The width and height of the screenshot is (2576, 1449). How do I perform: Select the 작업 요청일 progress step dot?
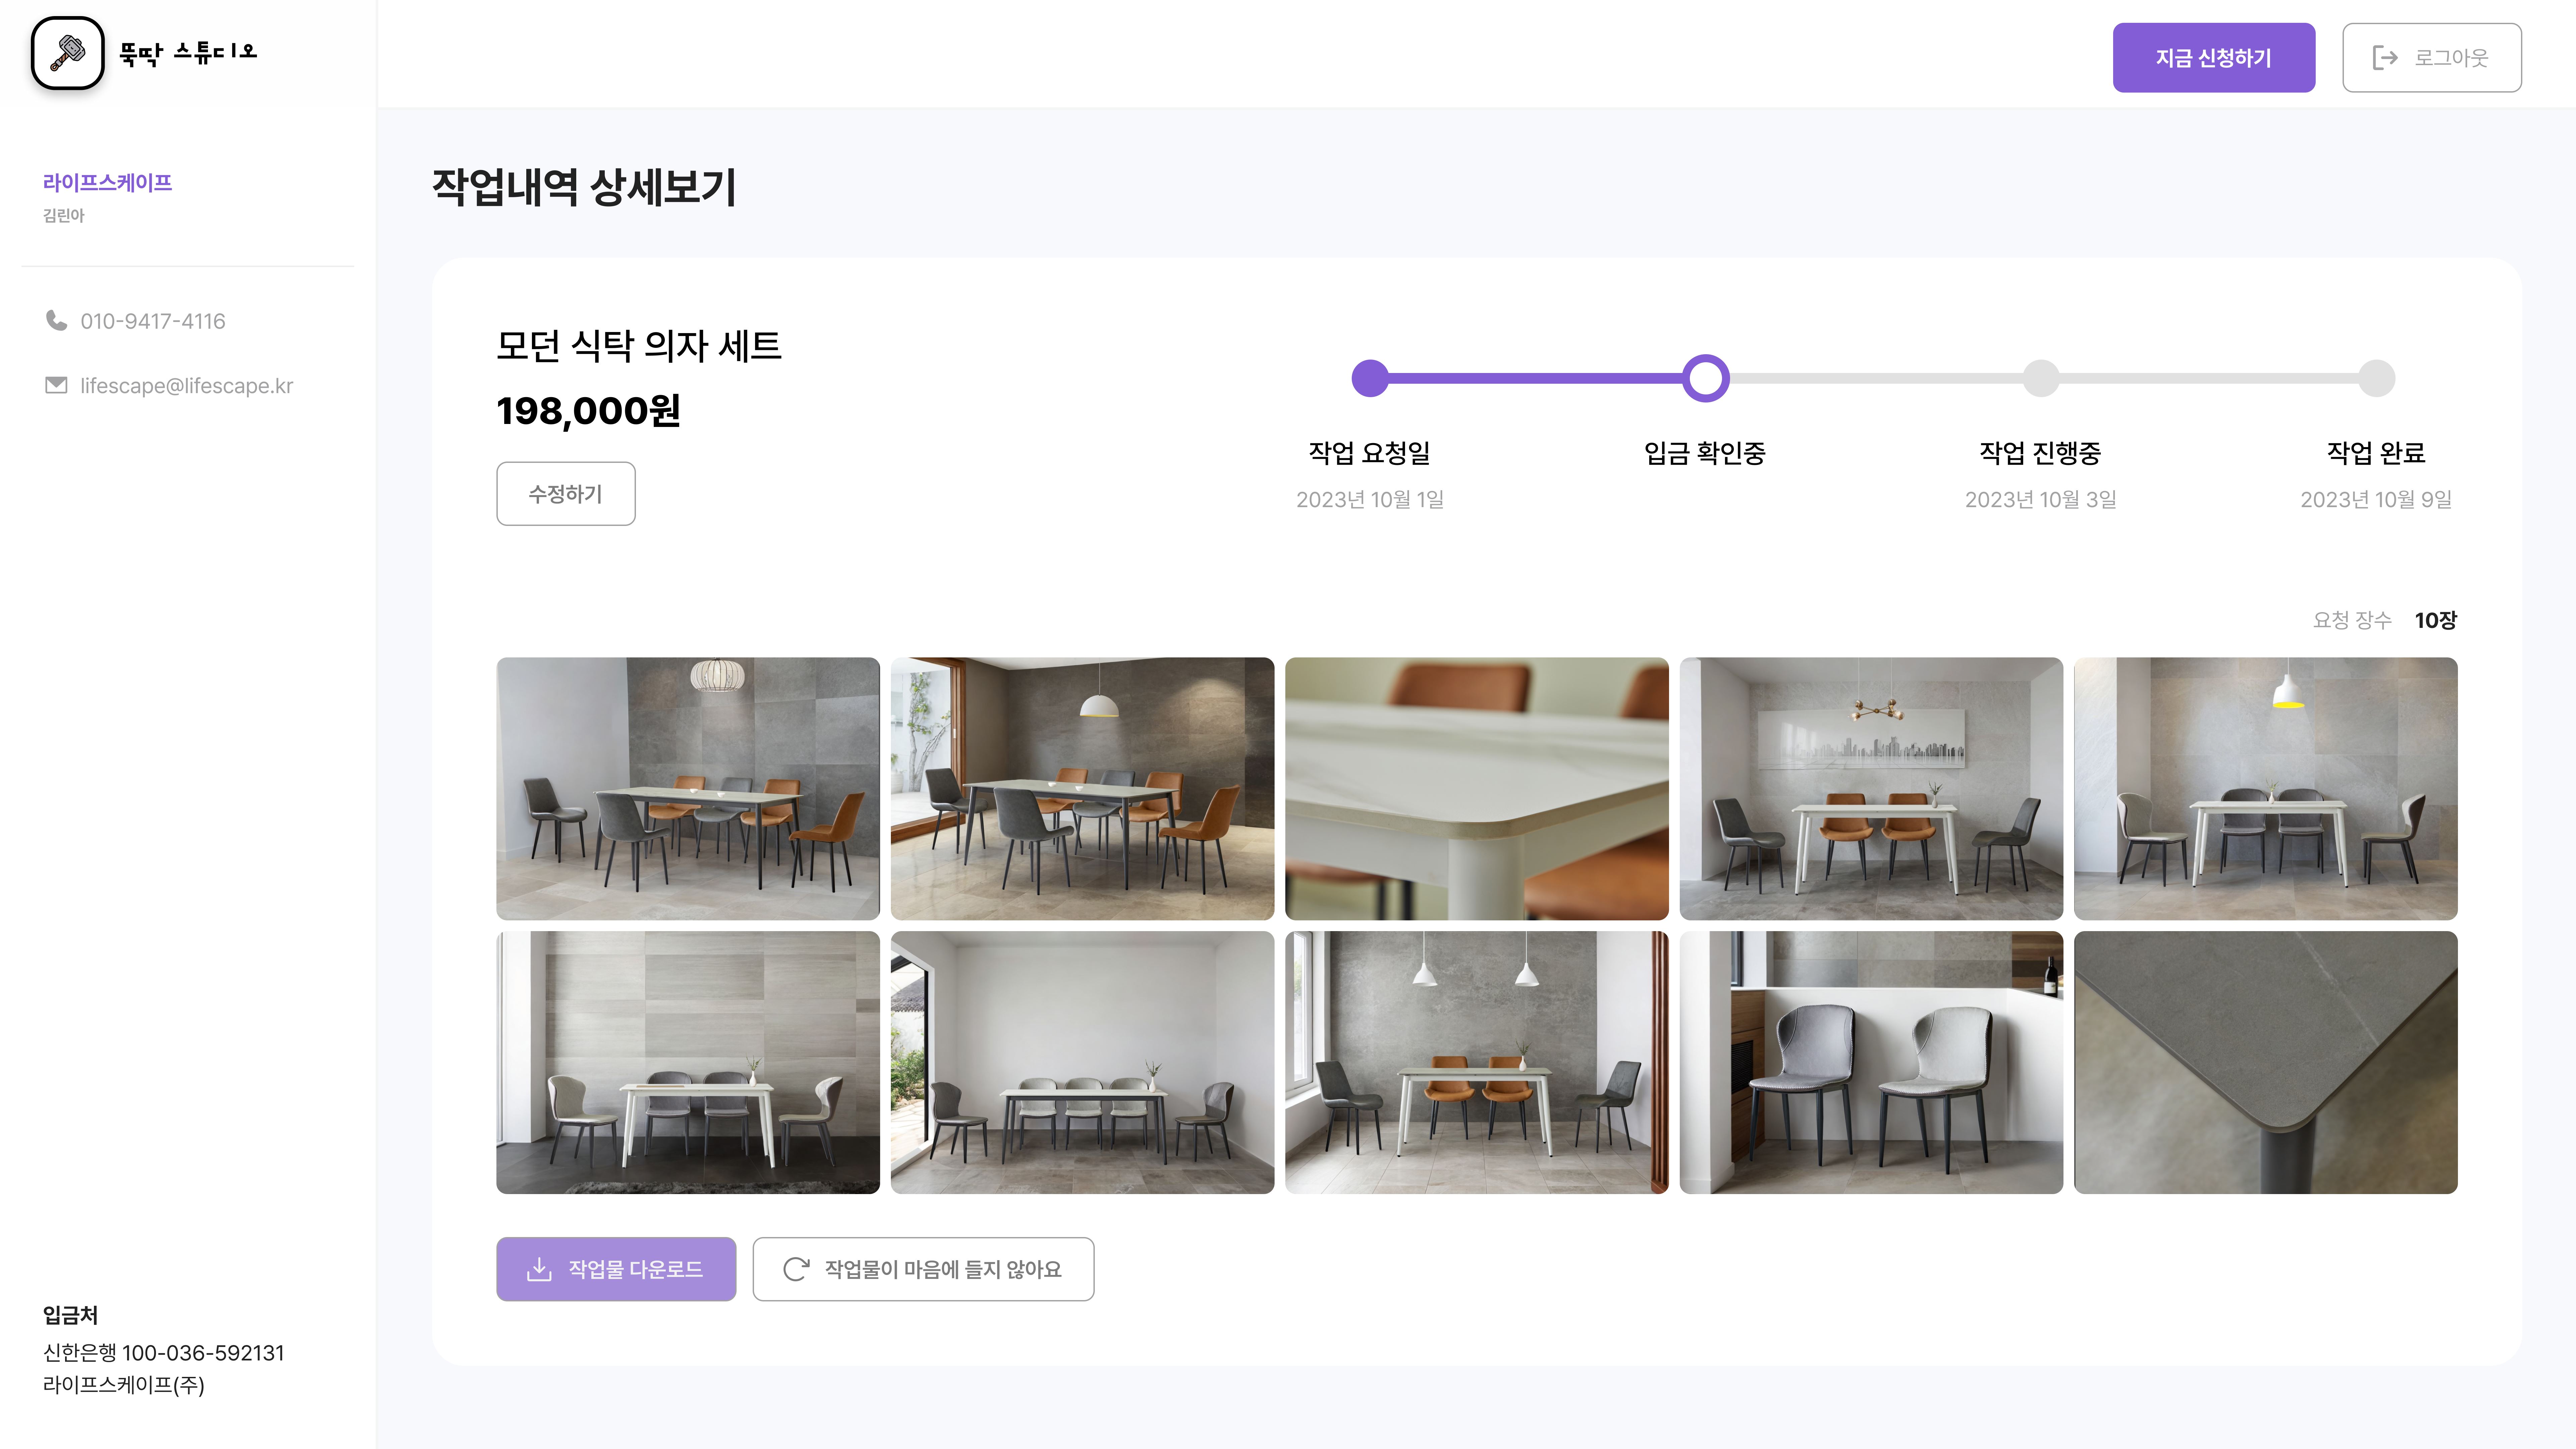[1370, 378]
